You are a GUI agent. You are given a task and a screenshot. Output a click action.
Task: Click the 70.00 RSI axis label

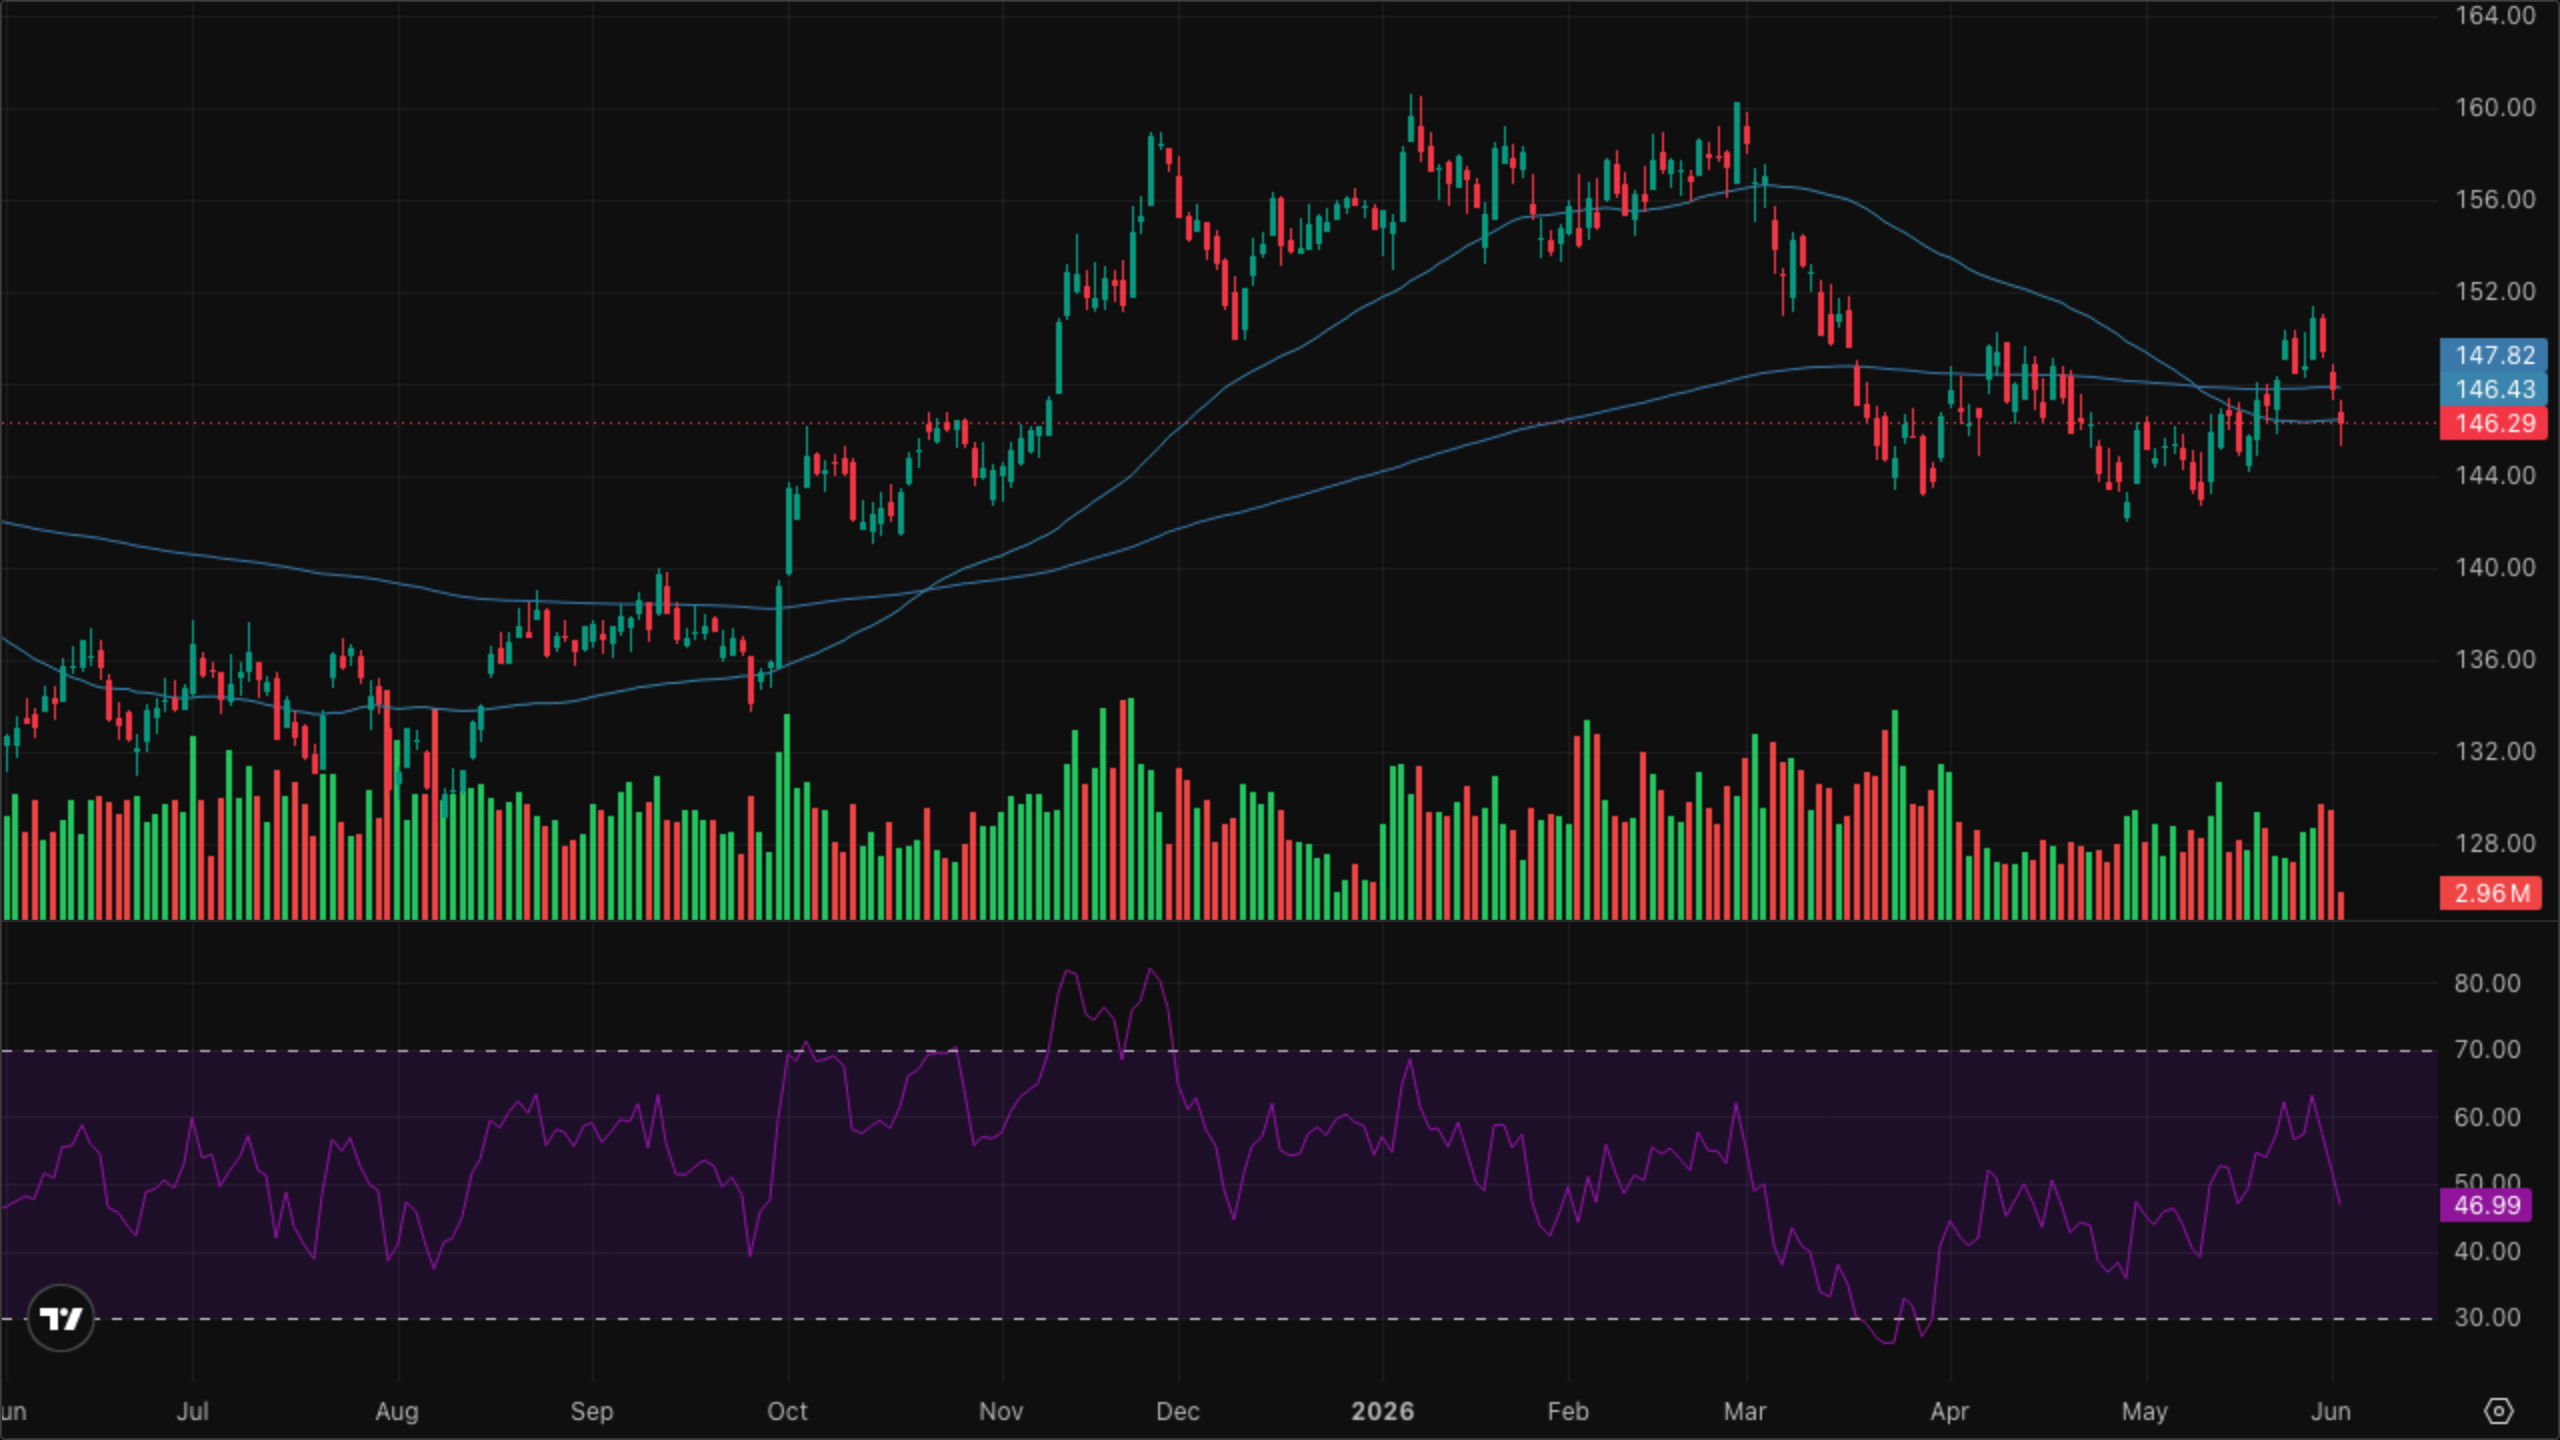click(x=2487, y=1049)
